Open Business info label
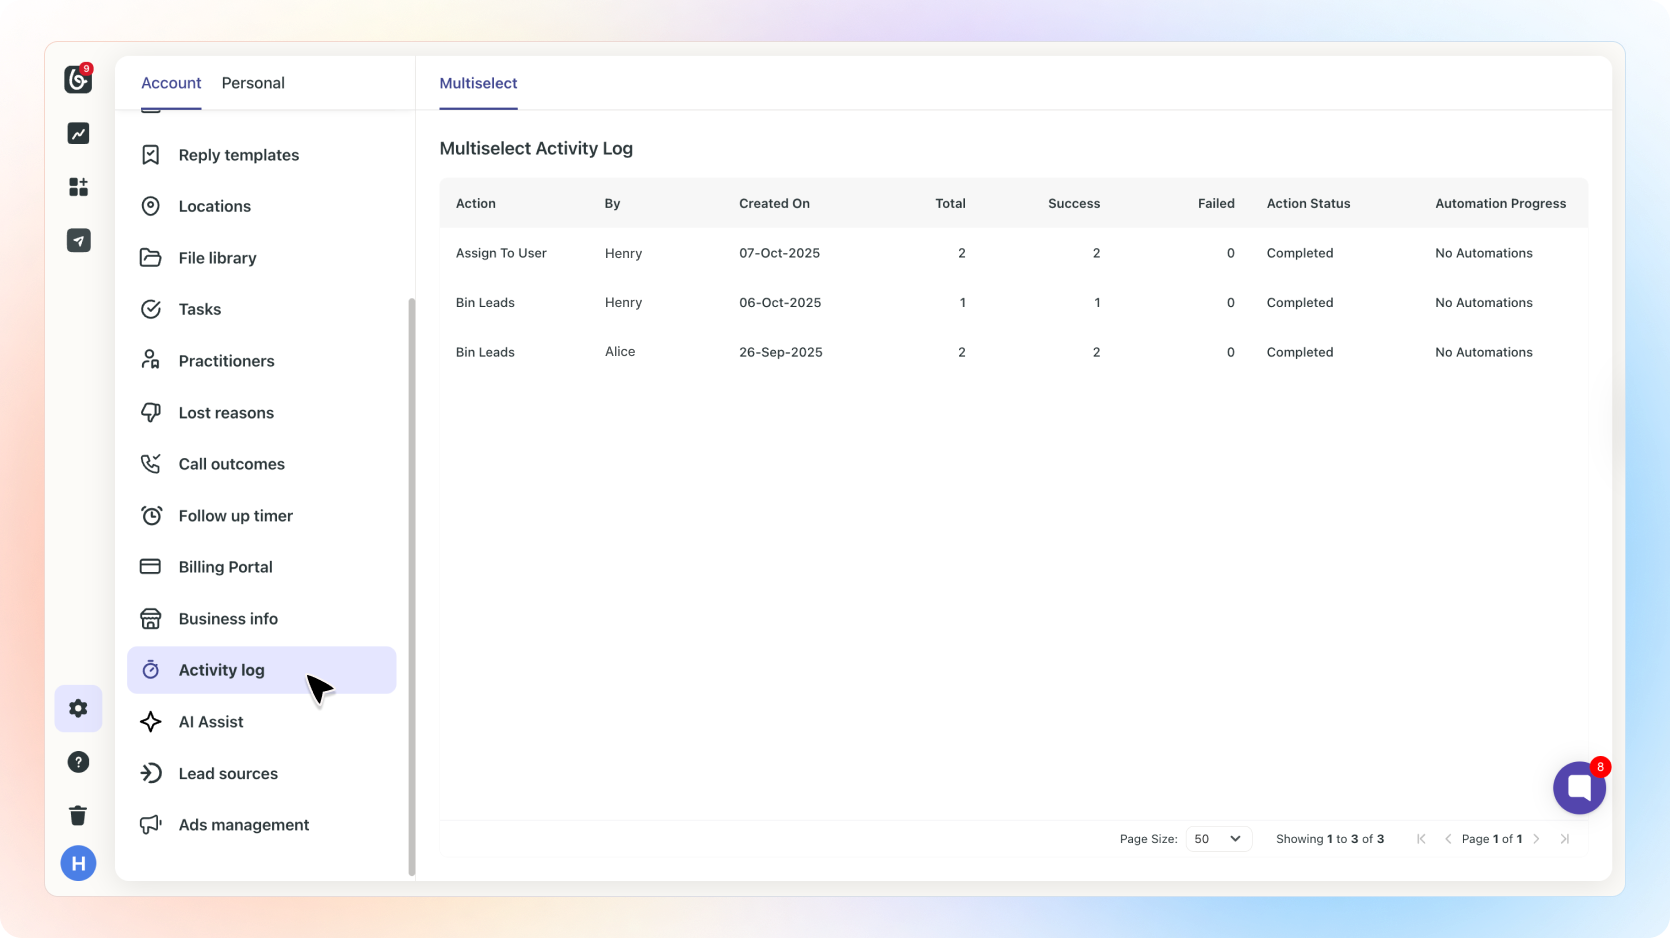 (228, 619)
